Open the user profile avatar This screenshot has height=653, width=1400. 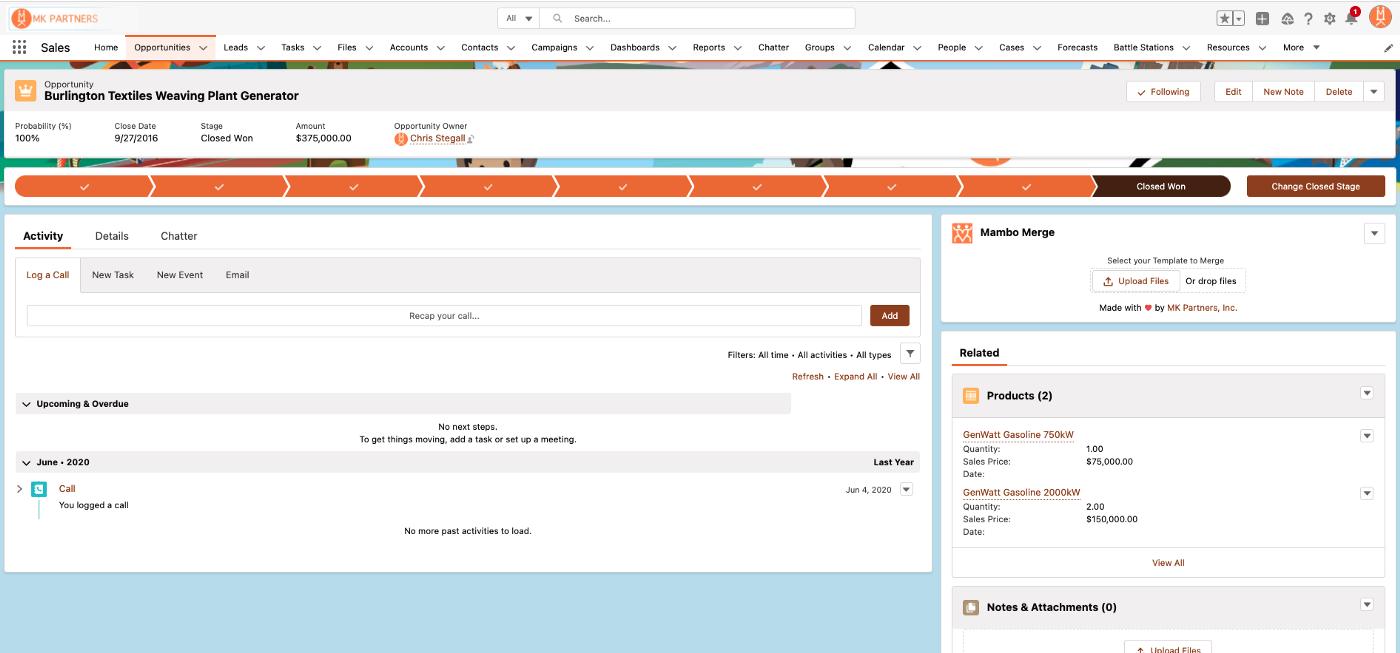tap(1379, 17)
